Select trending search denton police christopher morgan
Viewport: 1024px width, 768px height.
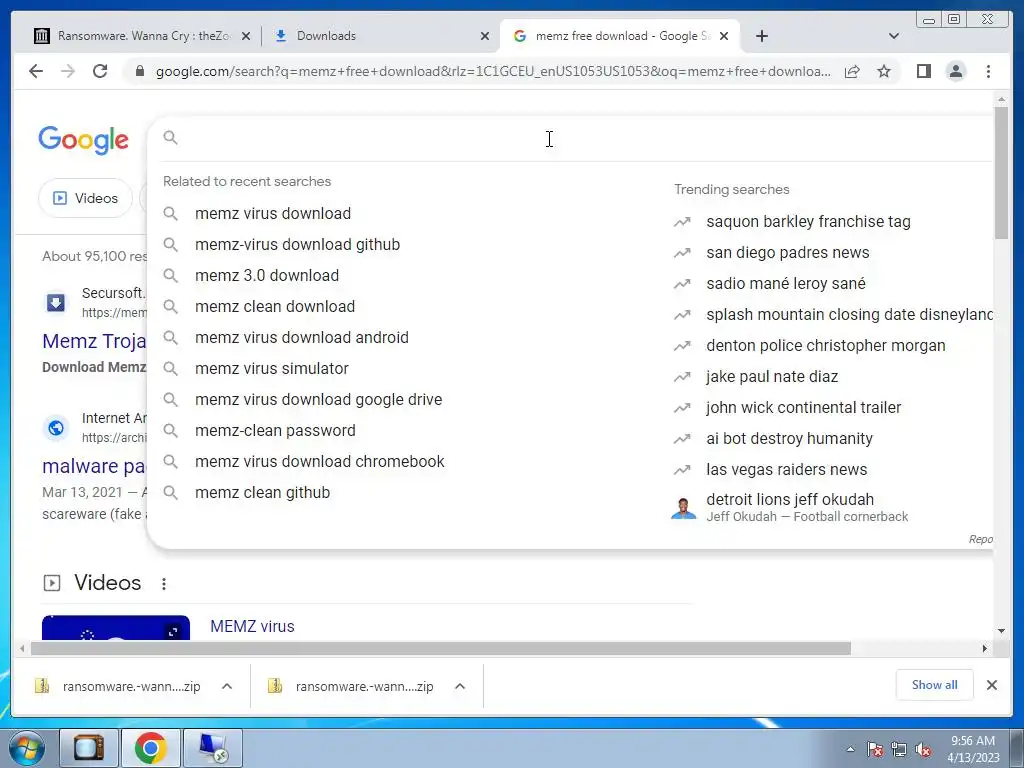(825, 345)
